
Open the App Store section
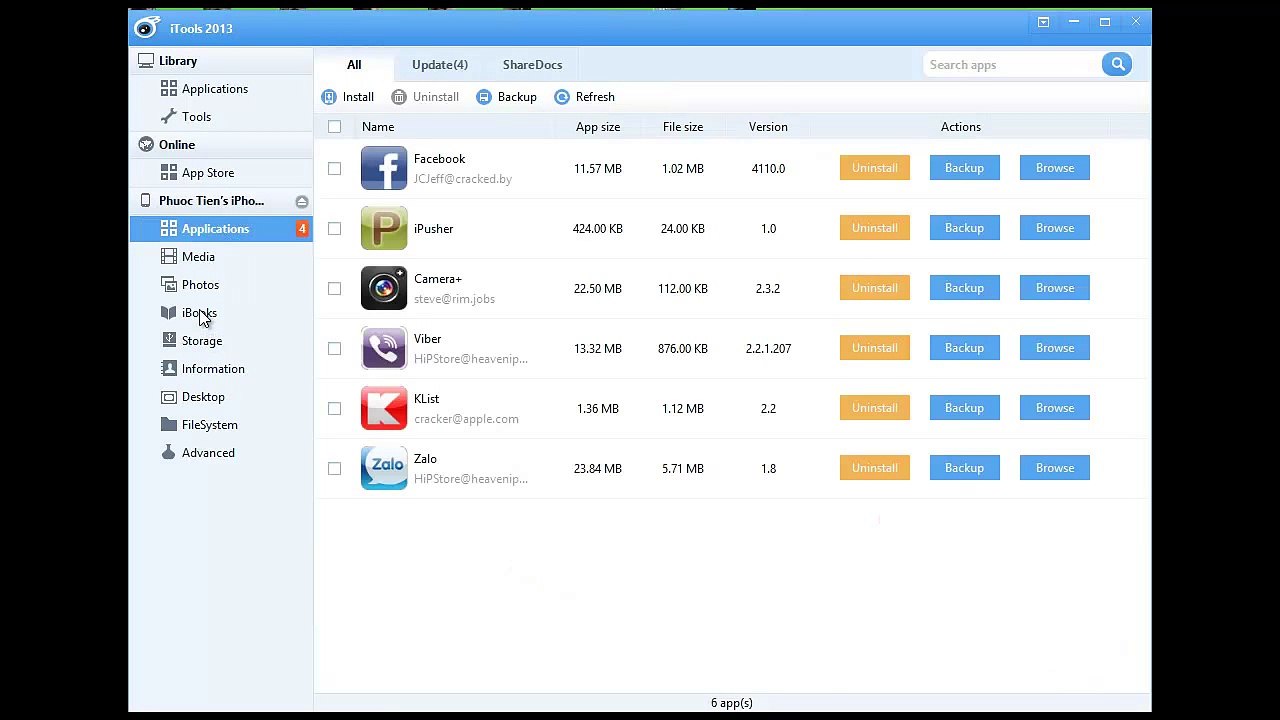tap(207, 173)
